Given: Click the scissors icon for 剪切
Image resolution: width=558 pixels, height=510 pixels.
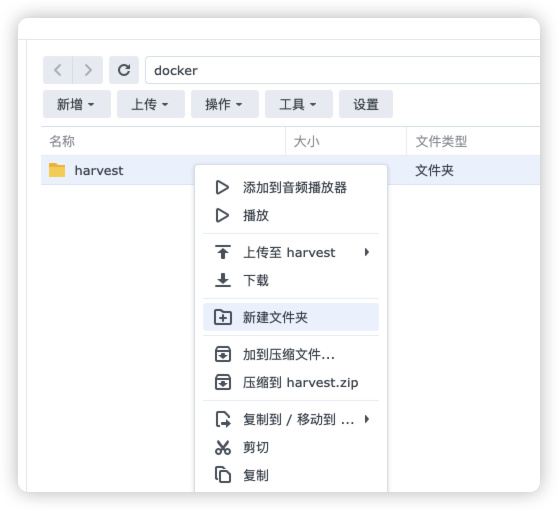Looking at the screenshot, I should (x=223, y=447).
